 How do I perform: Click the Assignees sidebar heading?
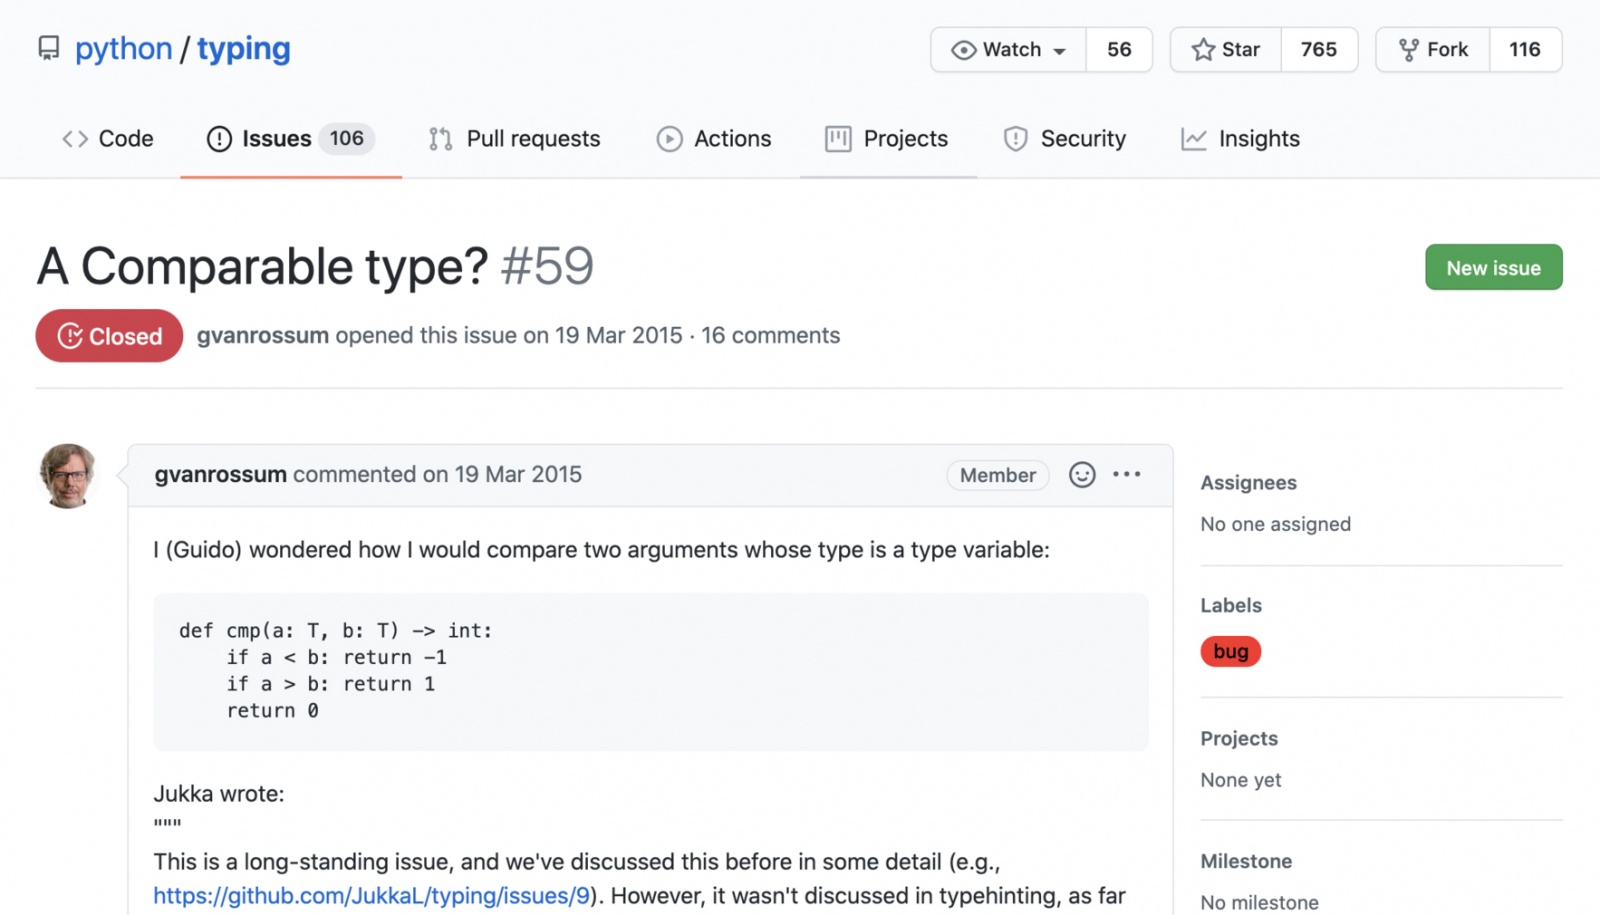[1248, 482]
